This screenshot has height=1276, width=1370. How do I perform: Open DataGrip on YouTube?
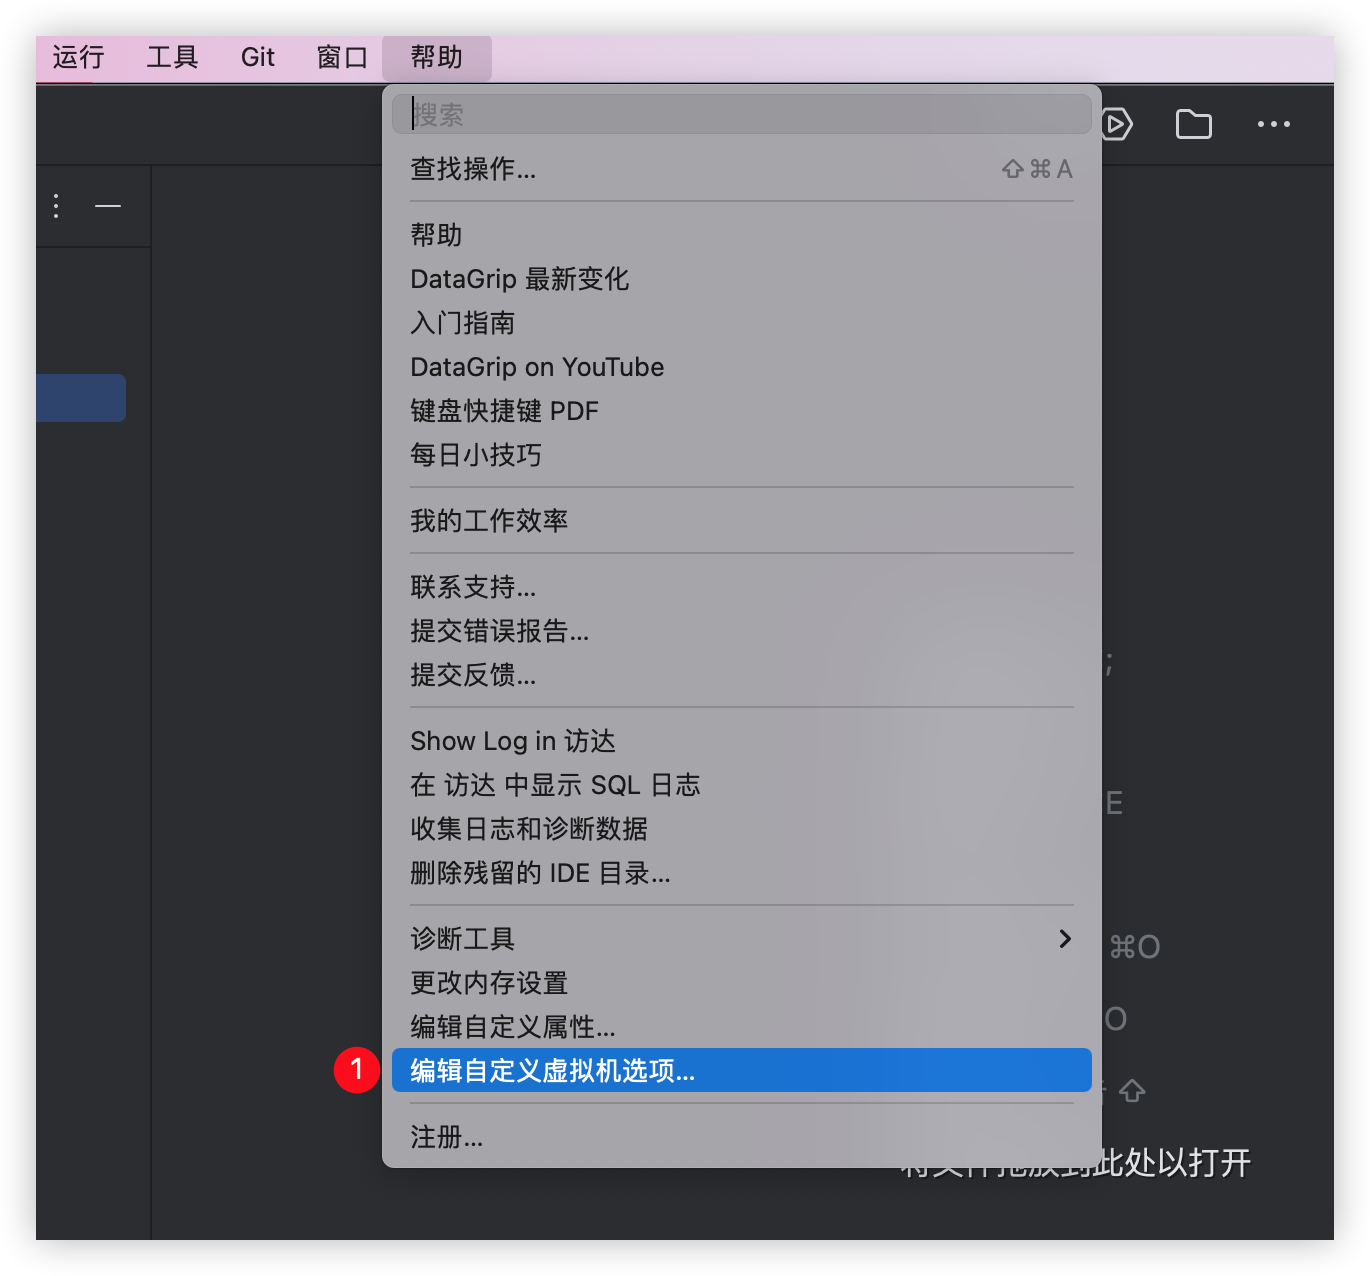click(537, 367)
